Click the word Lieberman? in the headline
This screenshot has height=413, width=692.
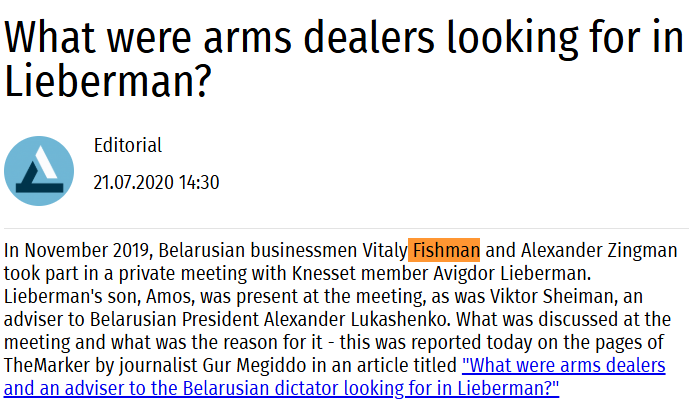click(x=108, y=81)
